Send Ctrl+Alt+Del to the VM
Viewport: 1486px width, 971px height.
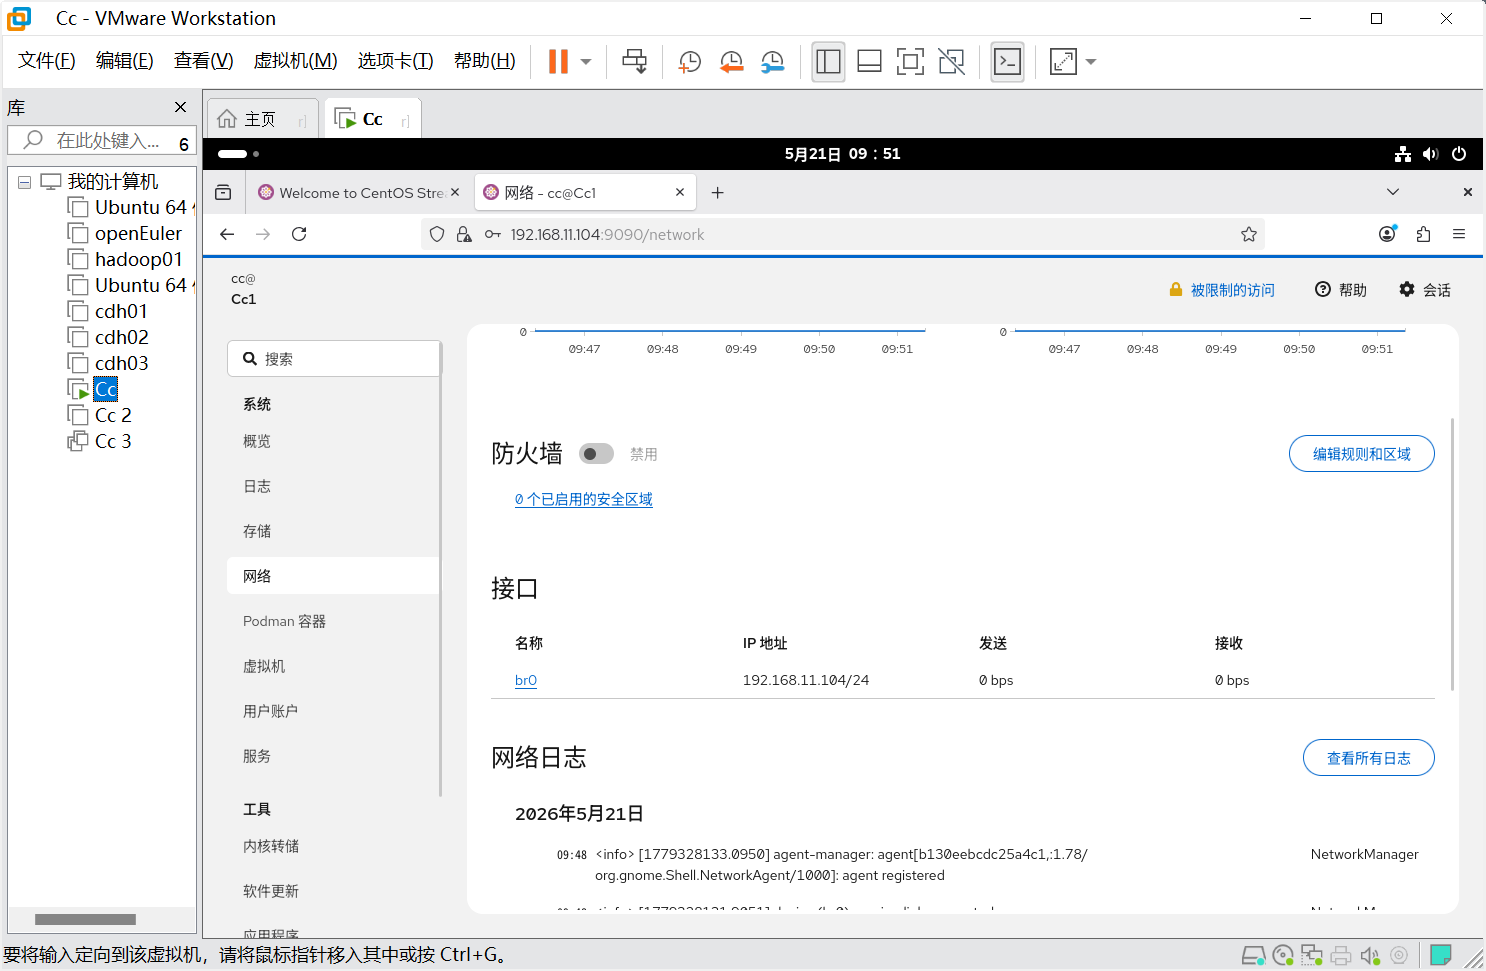tap(634, 62)
